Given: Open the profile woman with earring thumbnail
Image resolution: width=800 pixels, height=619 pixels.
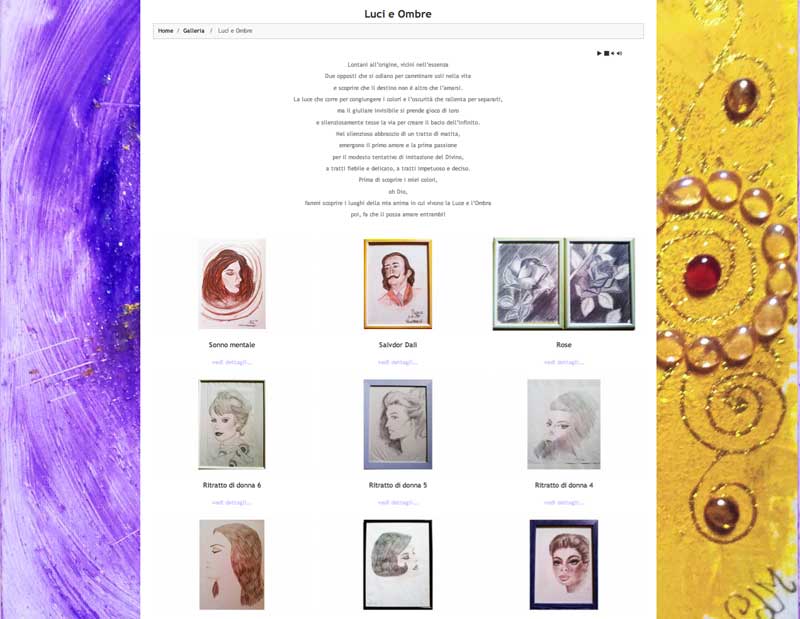Looking at the screenshot, I should coord(232,564).
